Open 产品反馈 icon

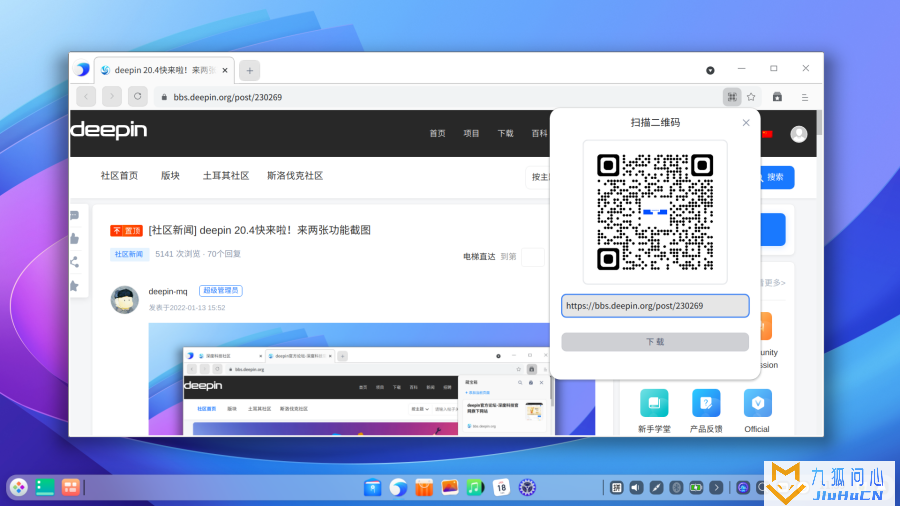[706, 403]
